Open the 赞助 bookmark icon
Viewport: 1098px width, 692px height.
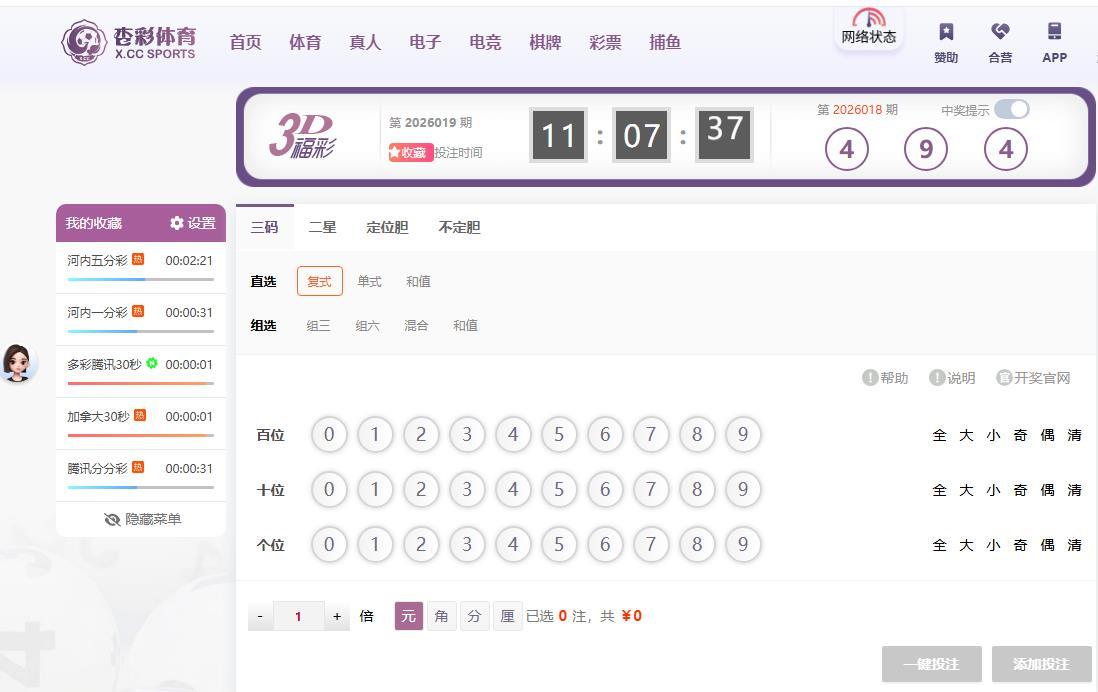(946, 32)
